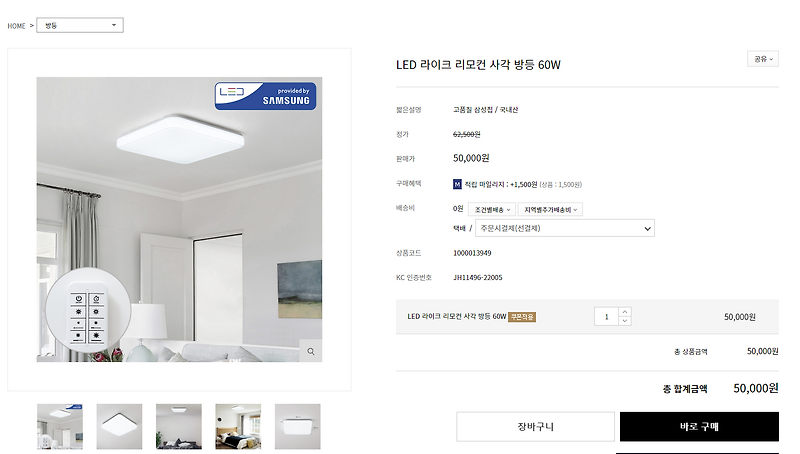Click the Samsung LED badge on image

[265, 96]
